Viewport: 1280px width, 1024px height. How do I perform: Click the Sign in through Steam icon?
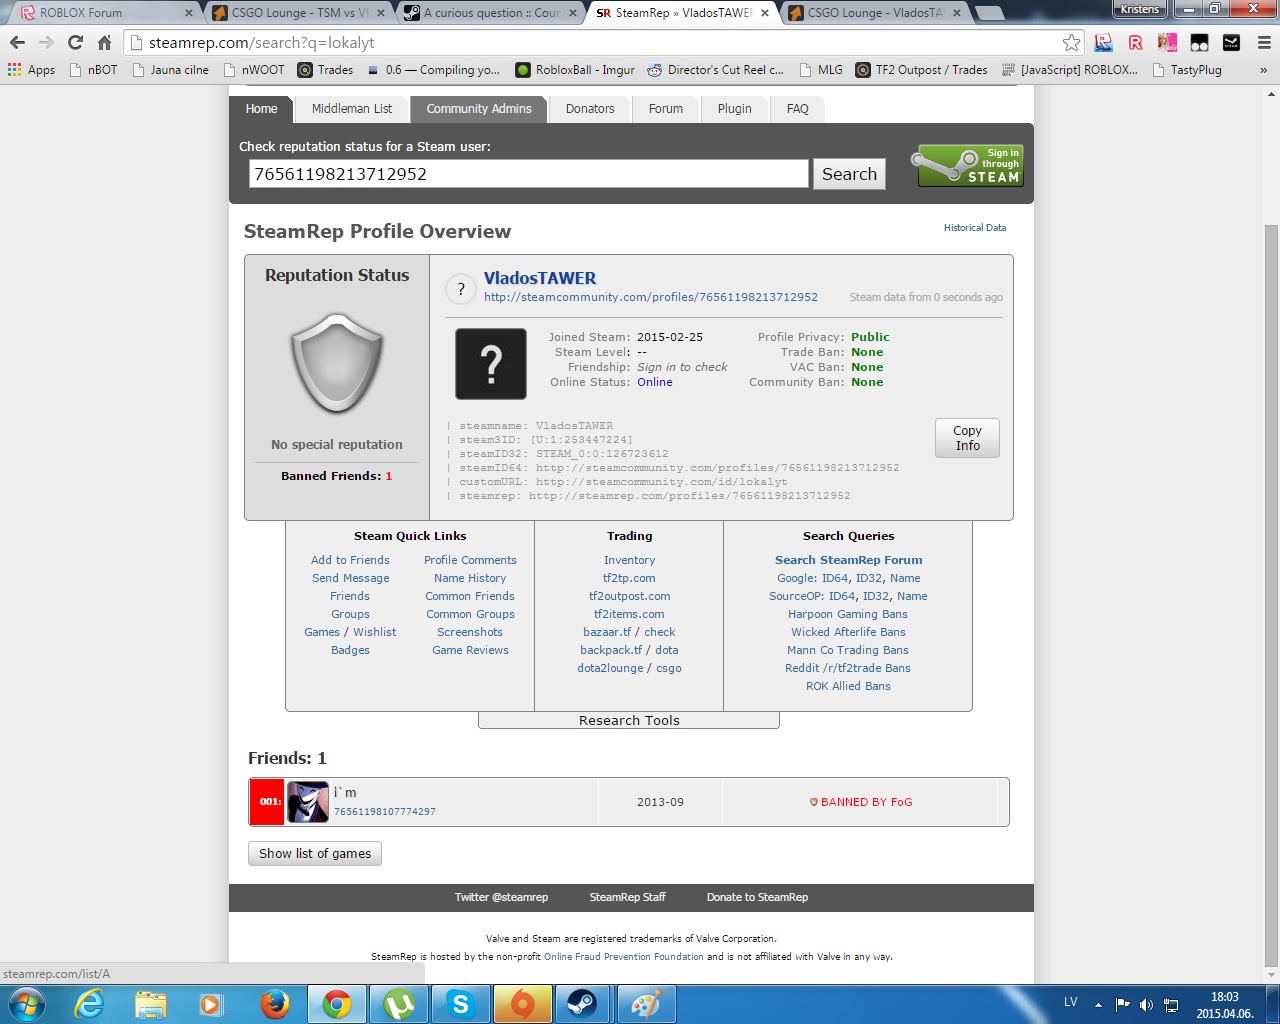click(x=968, y=165)
